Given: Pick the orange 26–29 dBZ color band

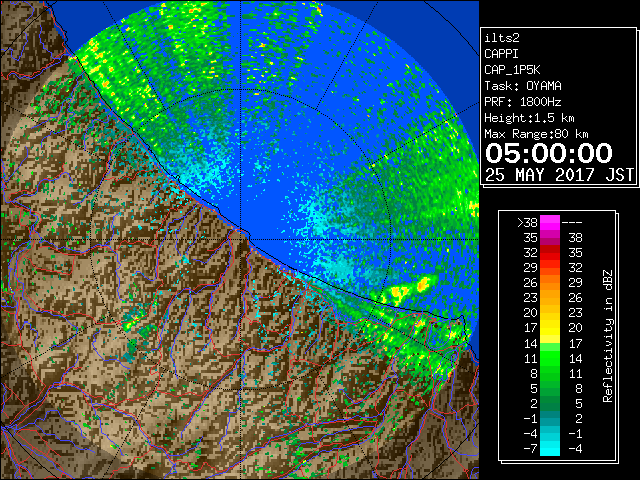Looking at the screenshot, I should [550, 283].
